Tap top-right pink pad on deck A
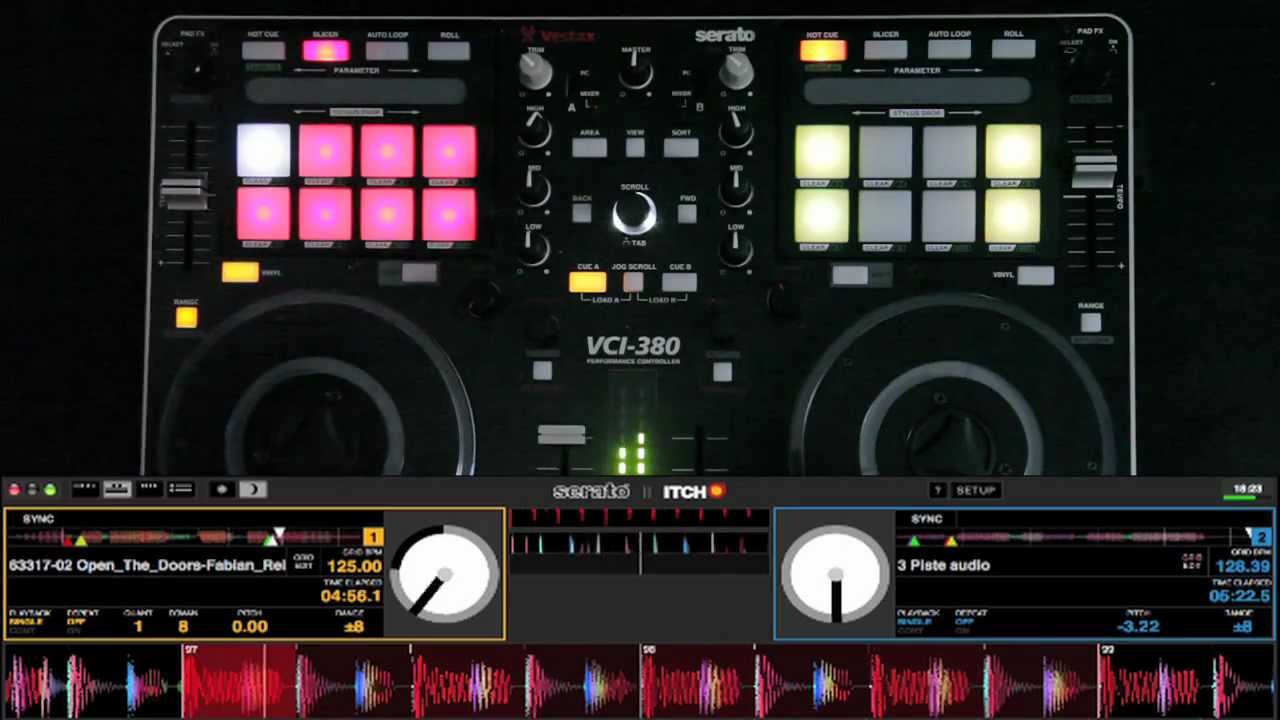 point(449,151)
